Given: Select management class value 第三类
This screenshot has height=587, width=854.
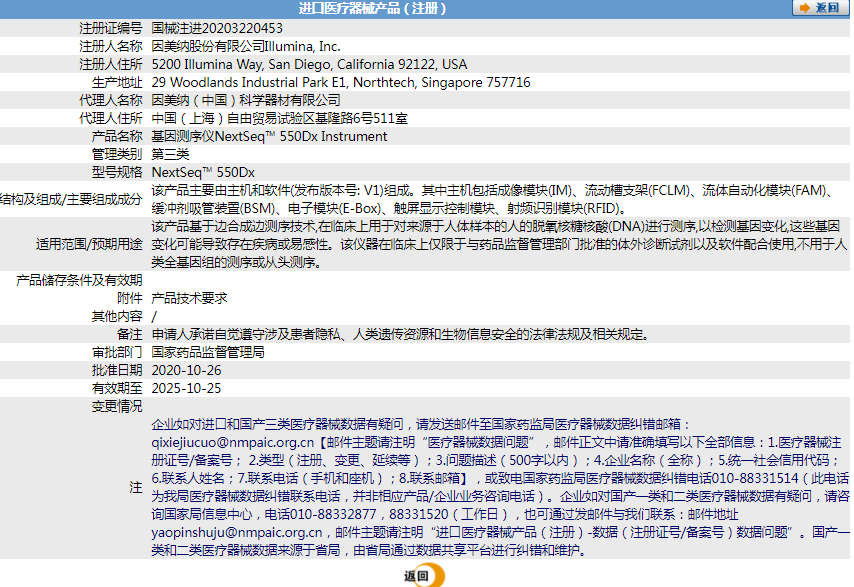Looking at the screenshot, I should pos(170,154).
